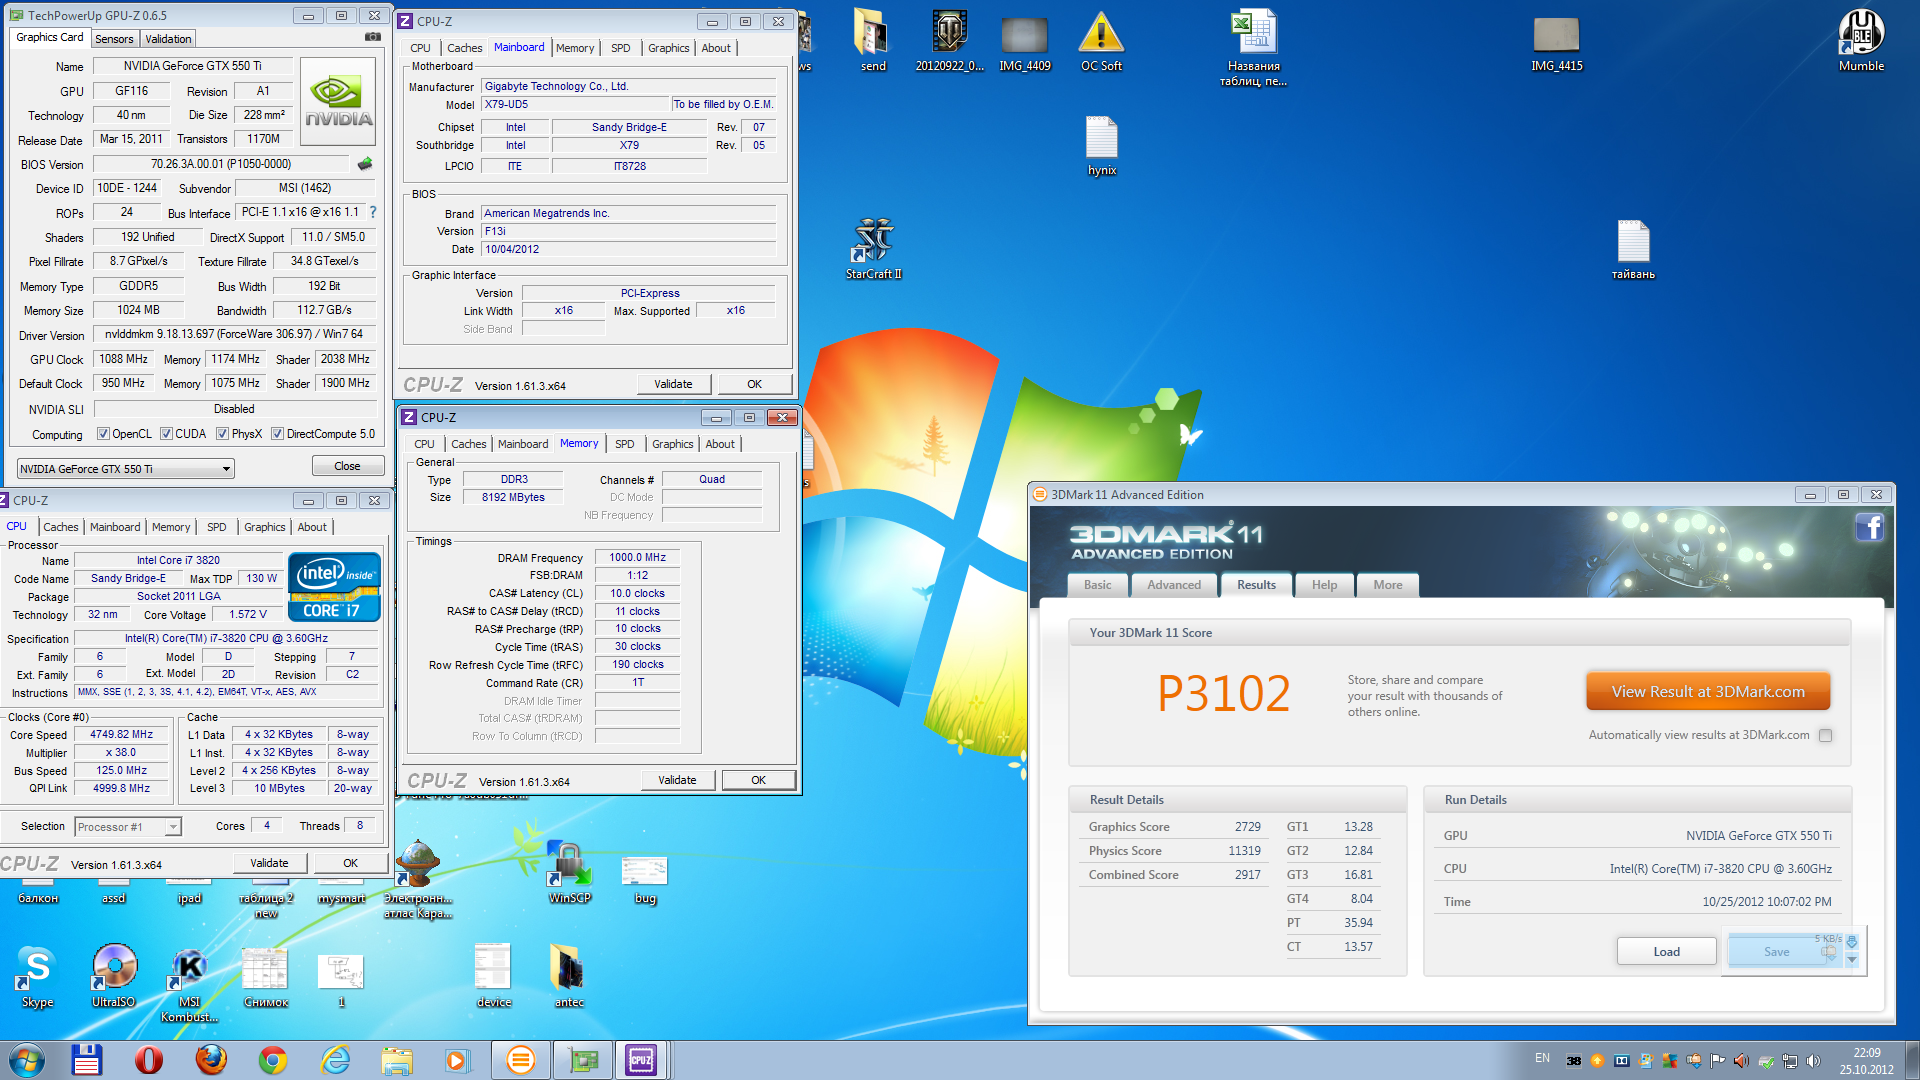This screenshot has width=1920, height=1080.
Task: Open the MSI Kombustor desktop shortcut
Action: tap(189, 984)
